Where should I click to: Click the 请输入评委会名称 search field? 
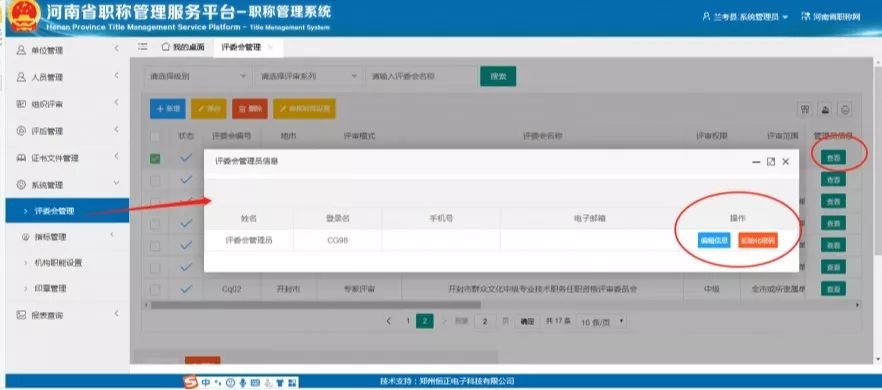(421, 76)
